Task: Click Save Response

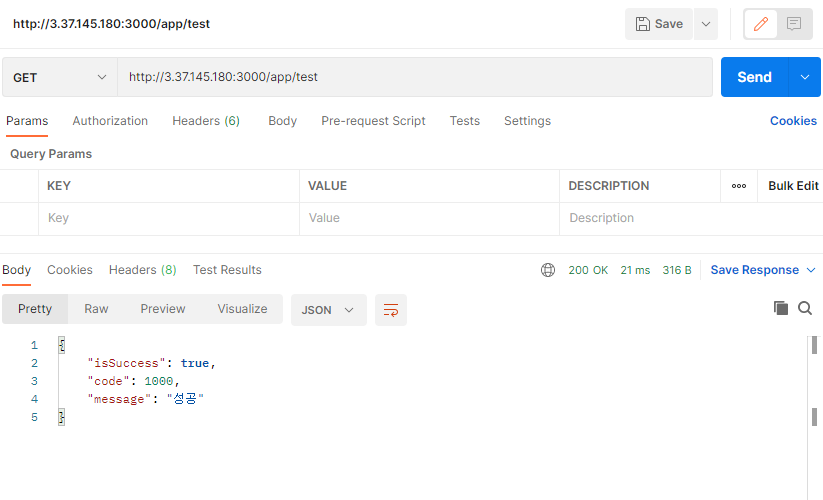Action: pyautogui.click(x=754, y=270)
